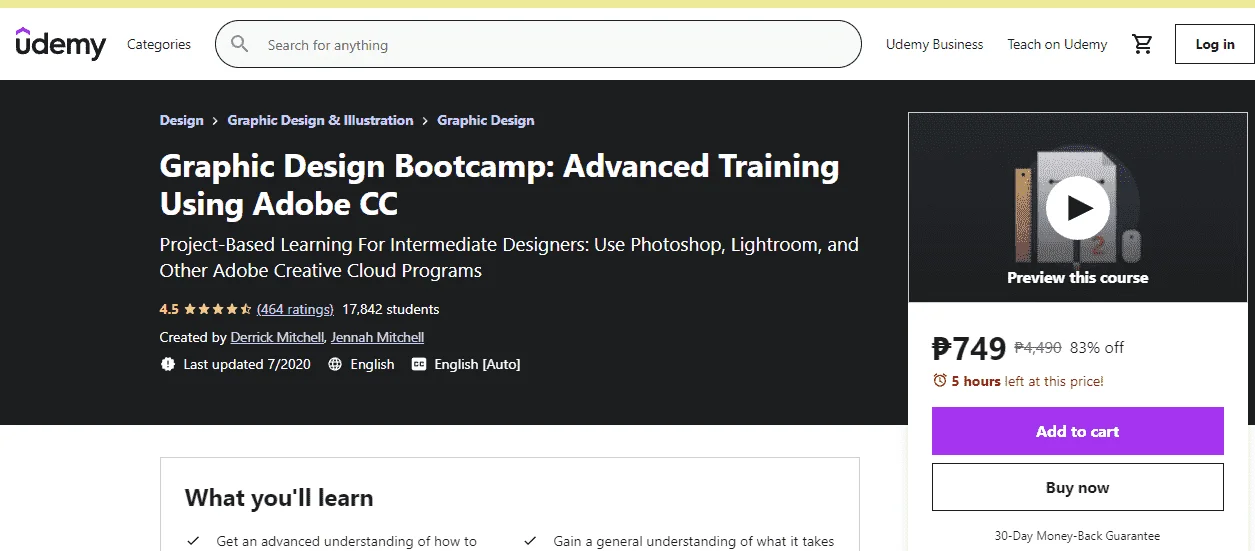Click the closed captions icon

click(x=419, y=364)
